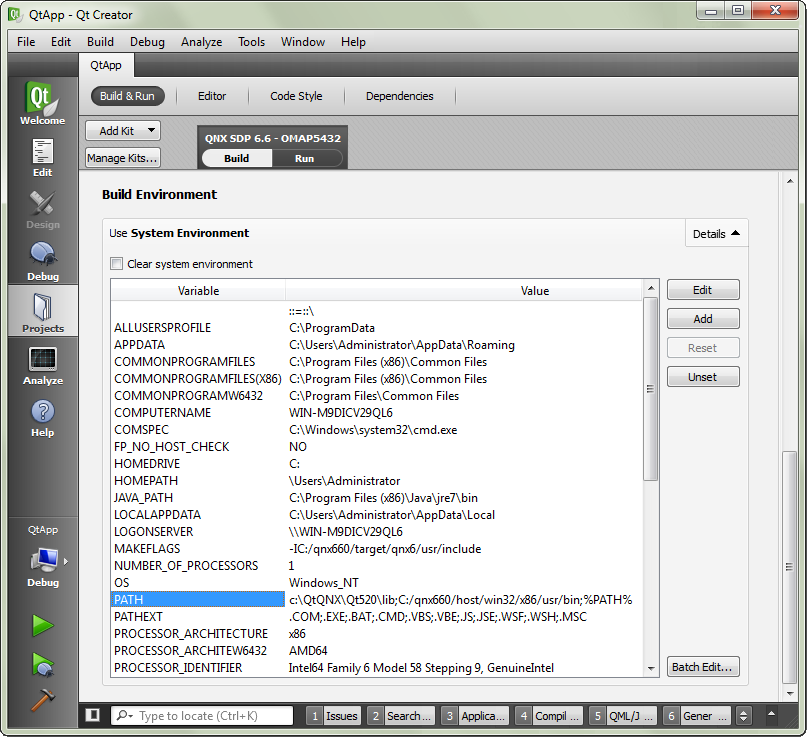Collapse the environment Details expander

coord(716,234)
